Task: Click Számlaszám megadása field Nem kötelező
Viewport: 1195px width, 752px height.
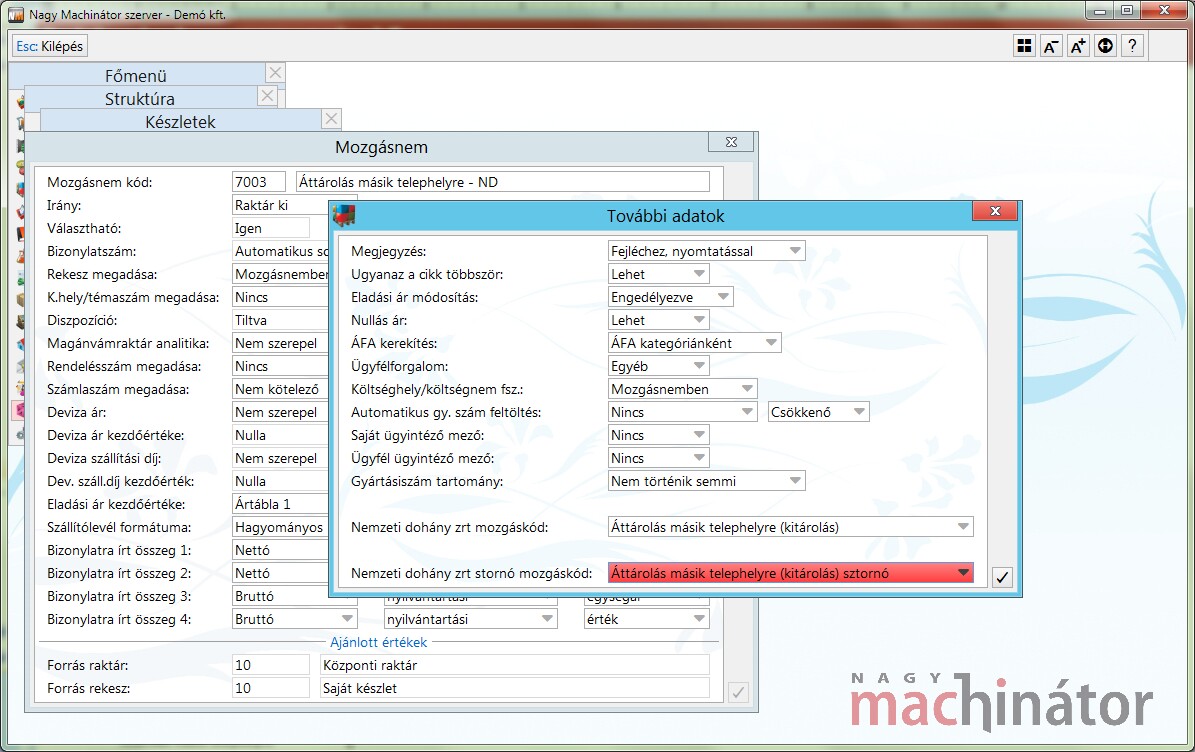Action: tap(280, 389)
